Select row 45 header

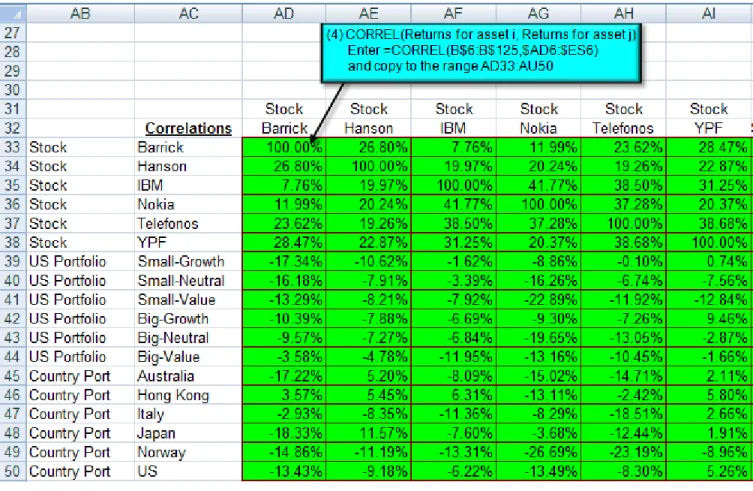point(13,376)
